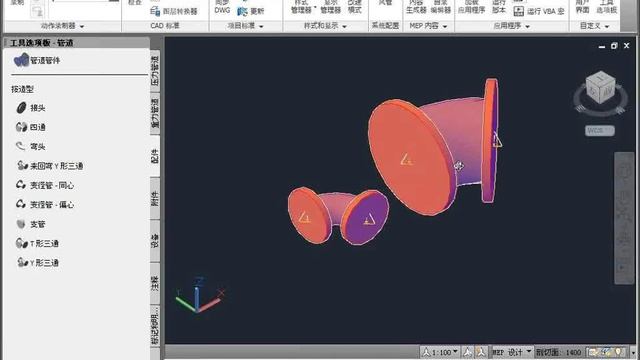The width and height of the screenshot is (640, 360).
Task: Click the annotation visibility icon in status bar
Action: 468,352
